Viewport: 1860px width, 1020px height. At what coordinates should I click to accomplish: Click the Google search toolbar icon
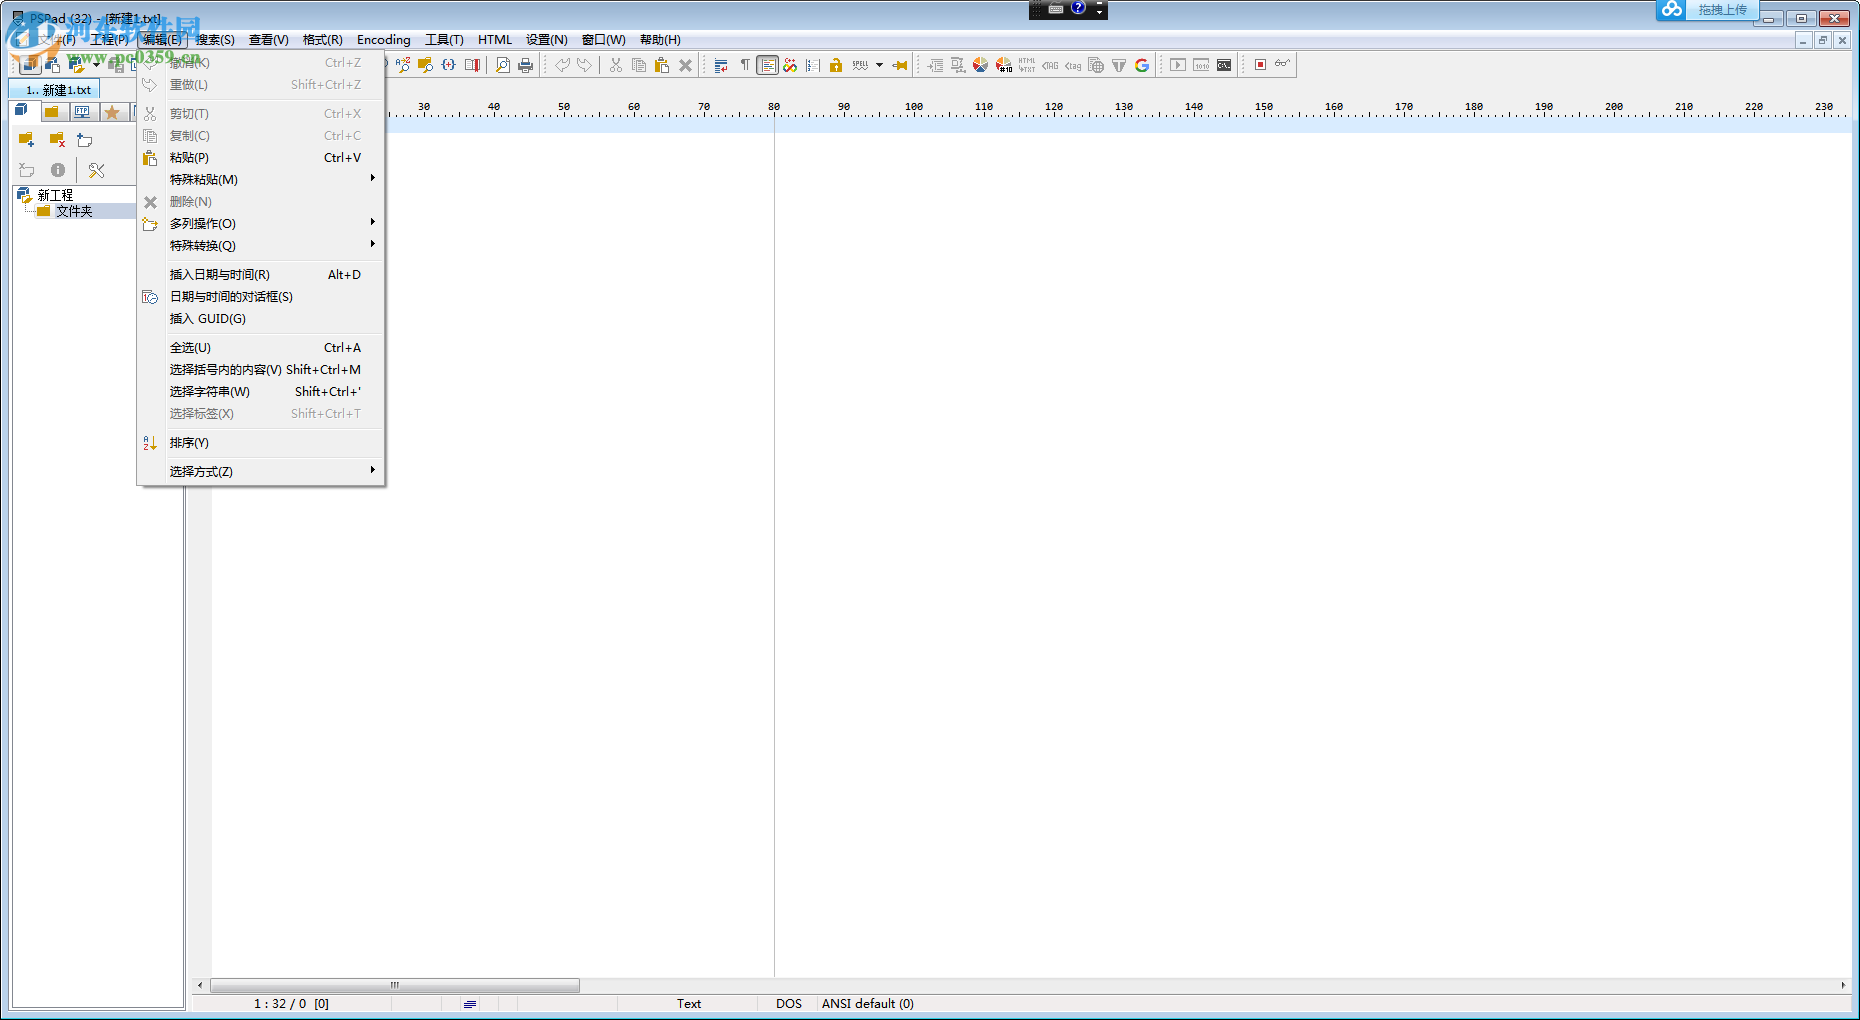click(x=1142, y=65)
